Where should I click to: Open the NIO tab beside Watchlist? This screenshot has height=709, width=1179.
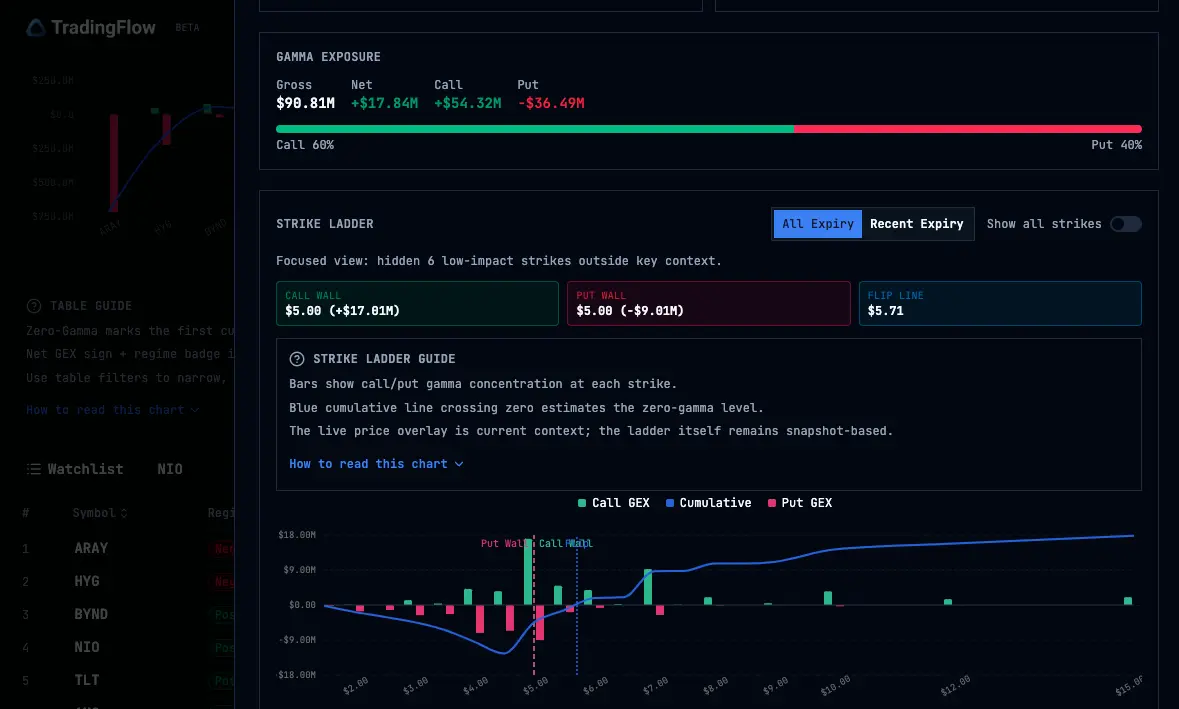pyautogui.click(x=170, y=469)
